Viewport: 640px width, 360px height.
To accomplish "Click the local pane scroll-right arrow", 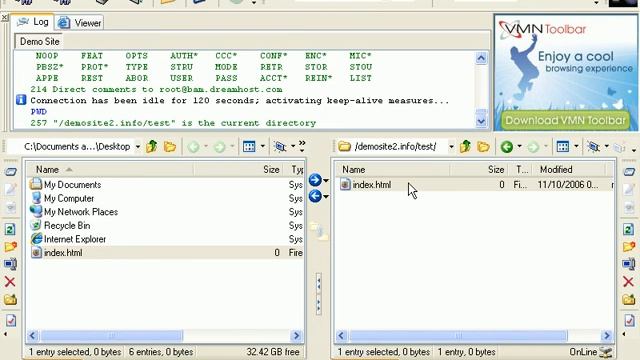I will click(297, 336).
